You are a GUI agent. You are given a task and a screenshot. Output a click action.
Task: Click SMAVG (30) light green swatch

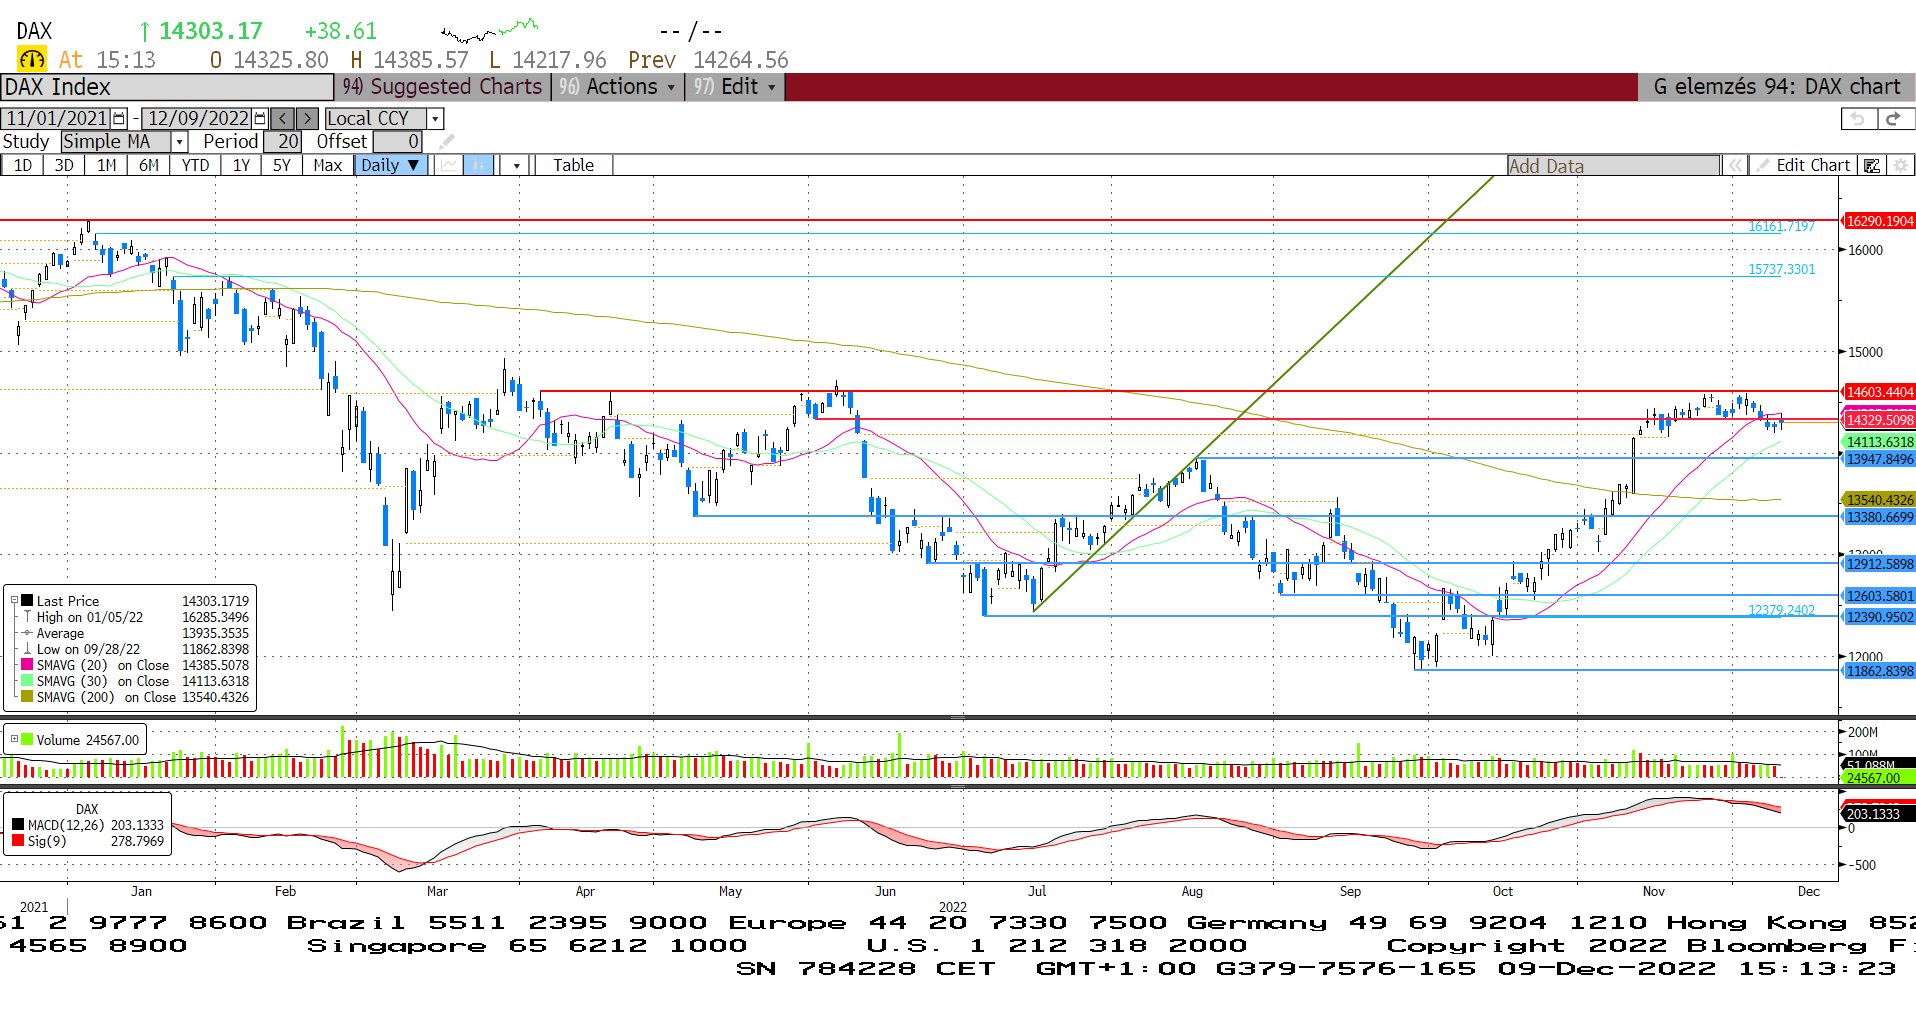pyautogui.click(x=27, y=681)
